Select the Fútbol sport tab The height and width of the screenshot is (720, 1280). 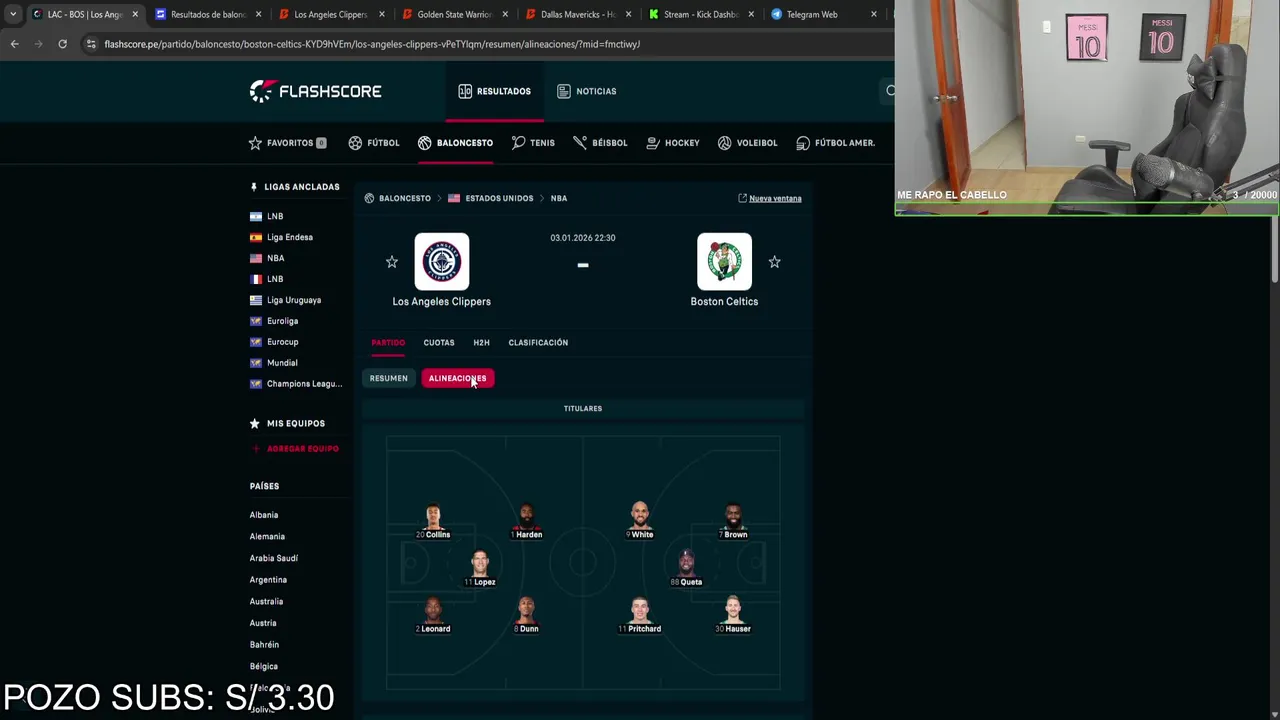coord(373,143)
